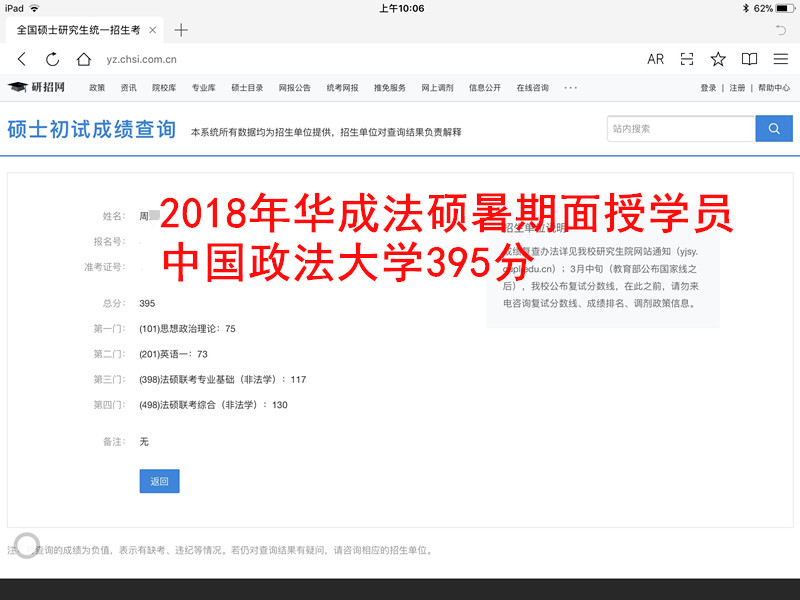Click the blue 返回 button
The width and height of the screenshot is (800, 600).
tap(159, 481)
